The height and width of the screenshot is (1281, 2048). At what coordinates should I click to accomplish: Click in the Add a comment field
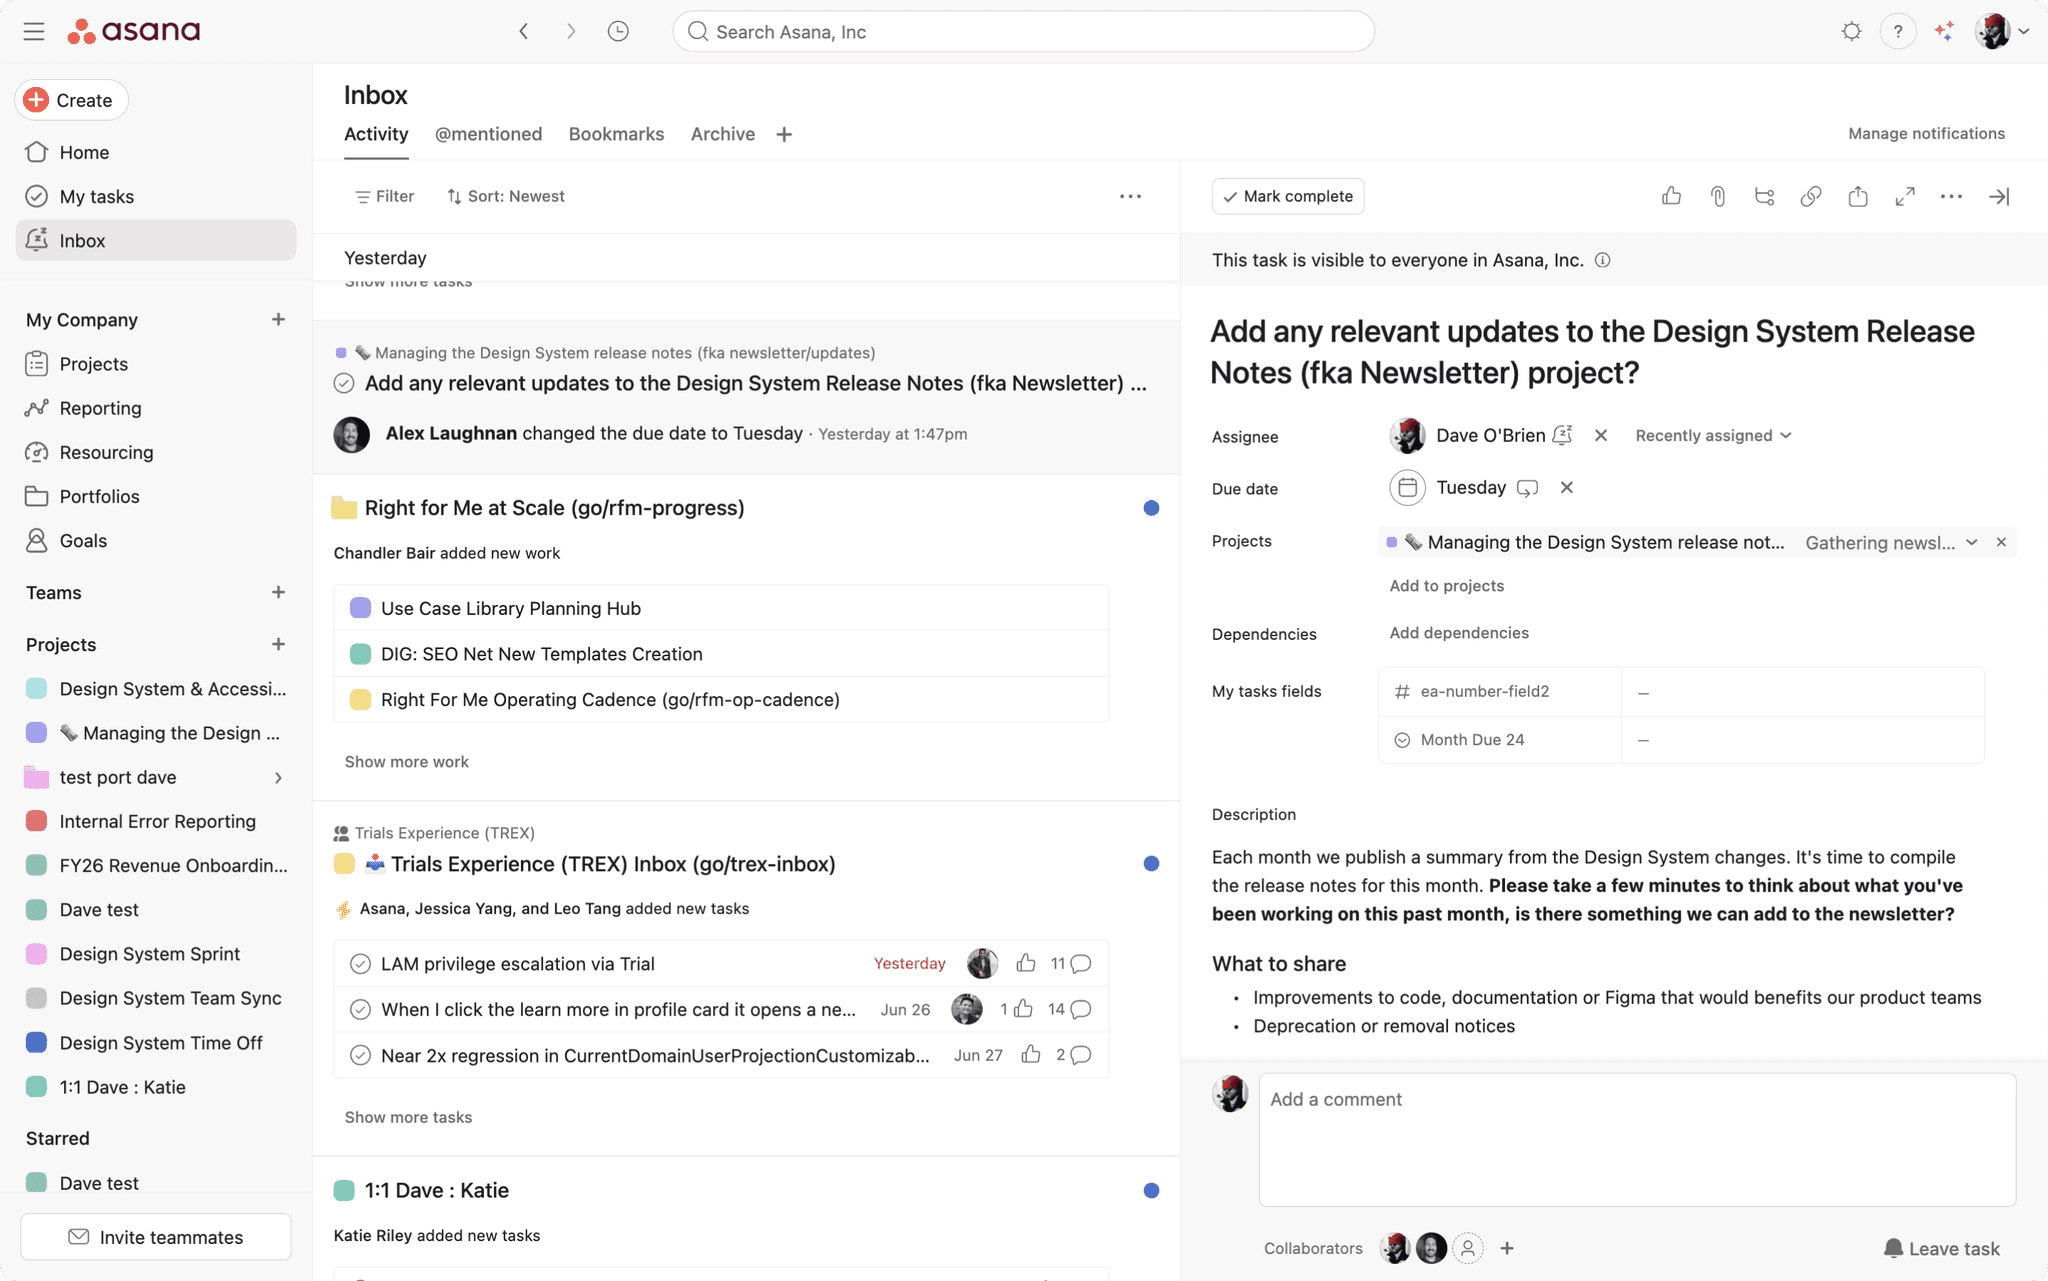(1636, 1139)
